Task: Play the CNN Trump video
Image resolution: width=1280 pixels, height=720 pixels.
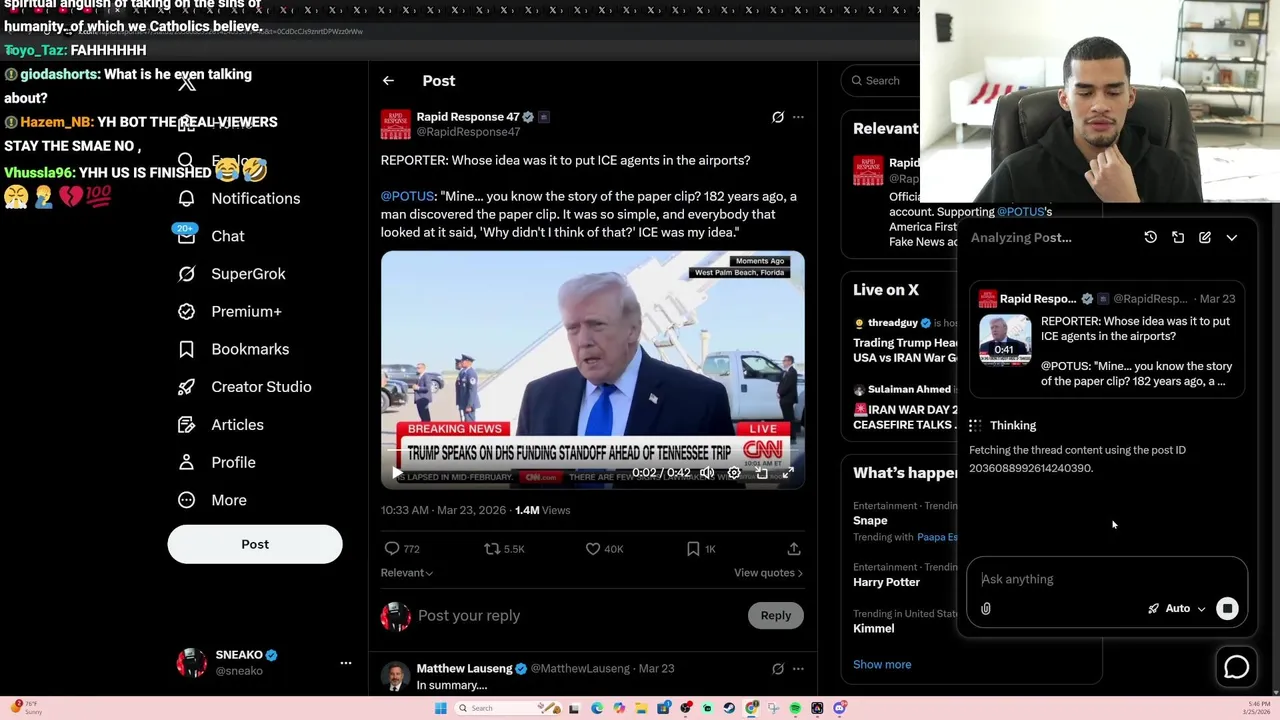Action: coord(397,473)
